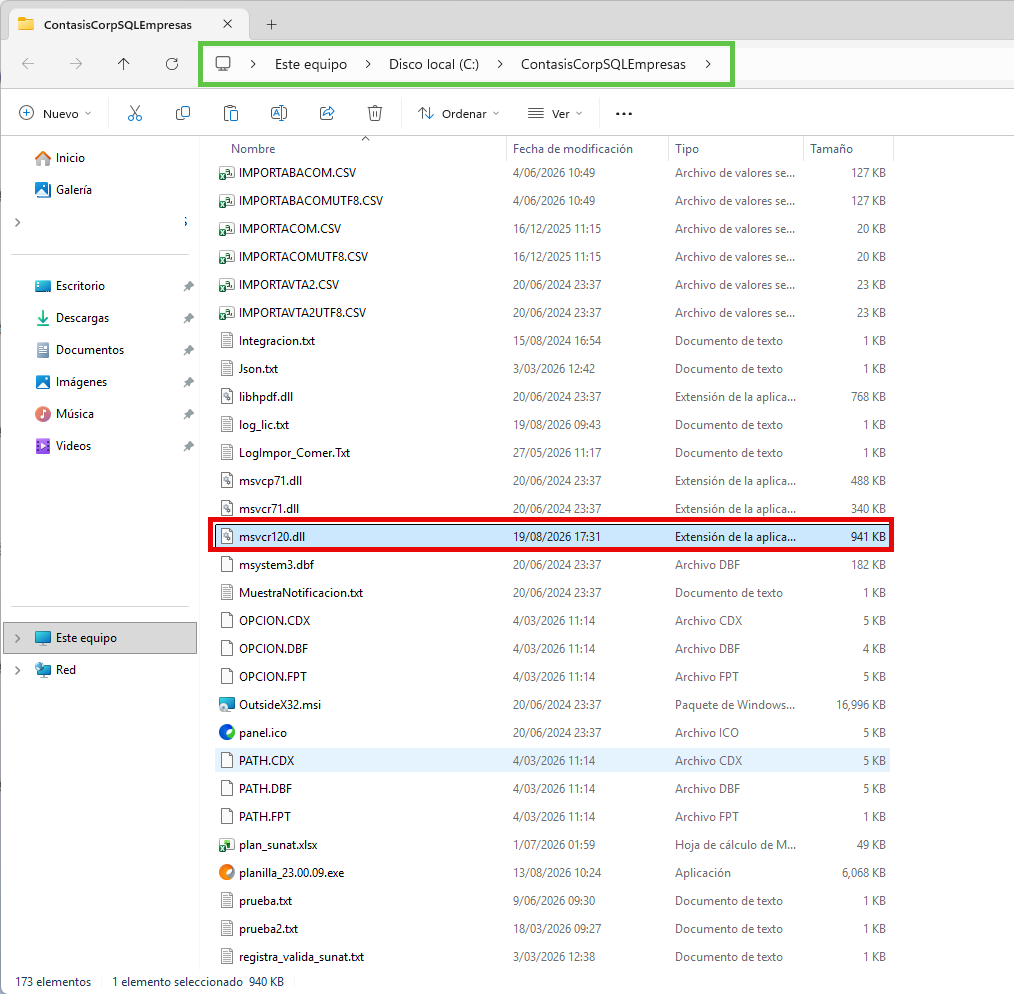Open Música in the sidebar
This screenshot has width=1014, height=994.
click(x=74, y=414)
